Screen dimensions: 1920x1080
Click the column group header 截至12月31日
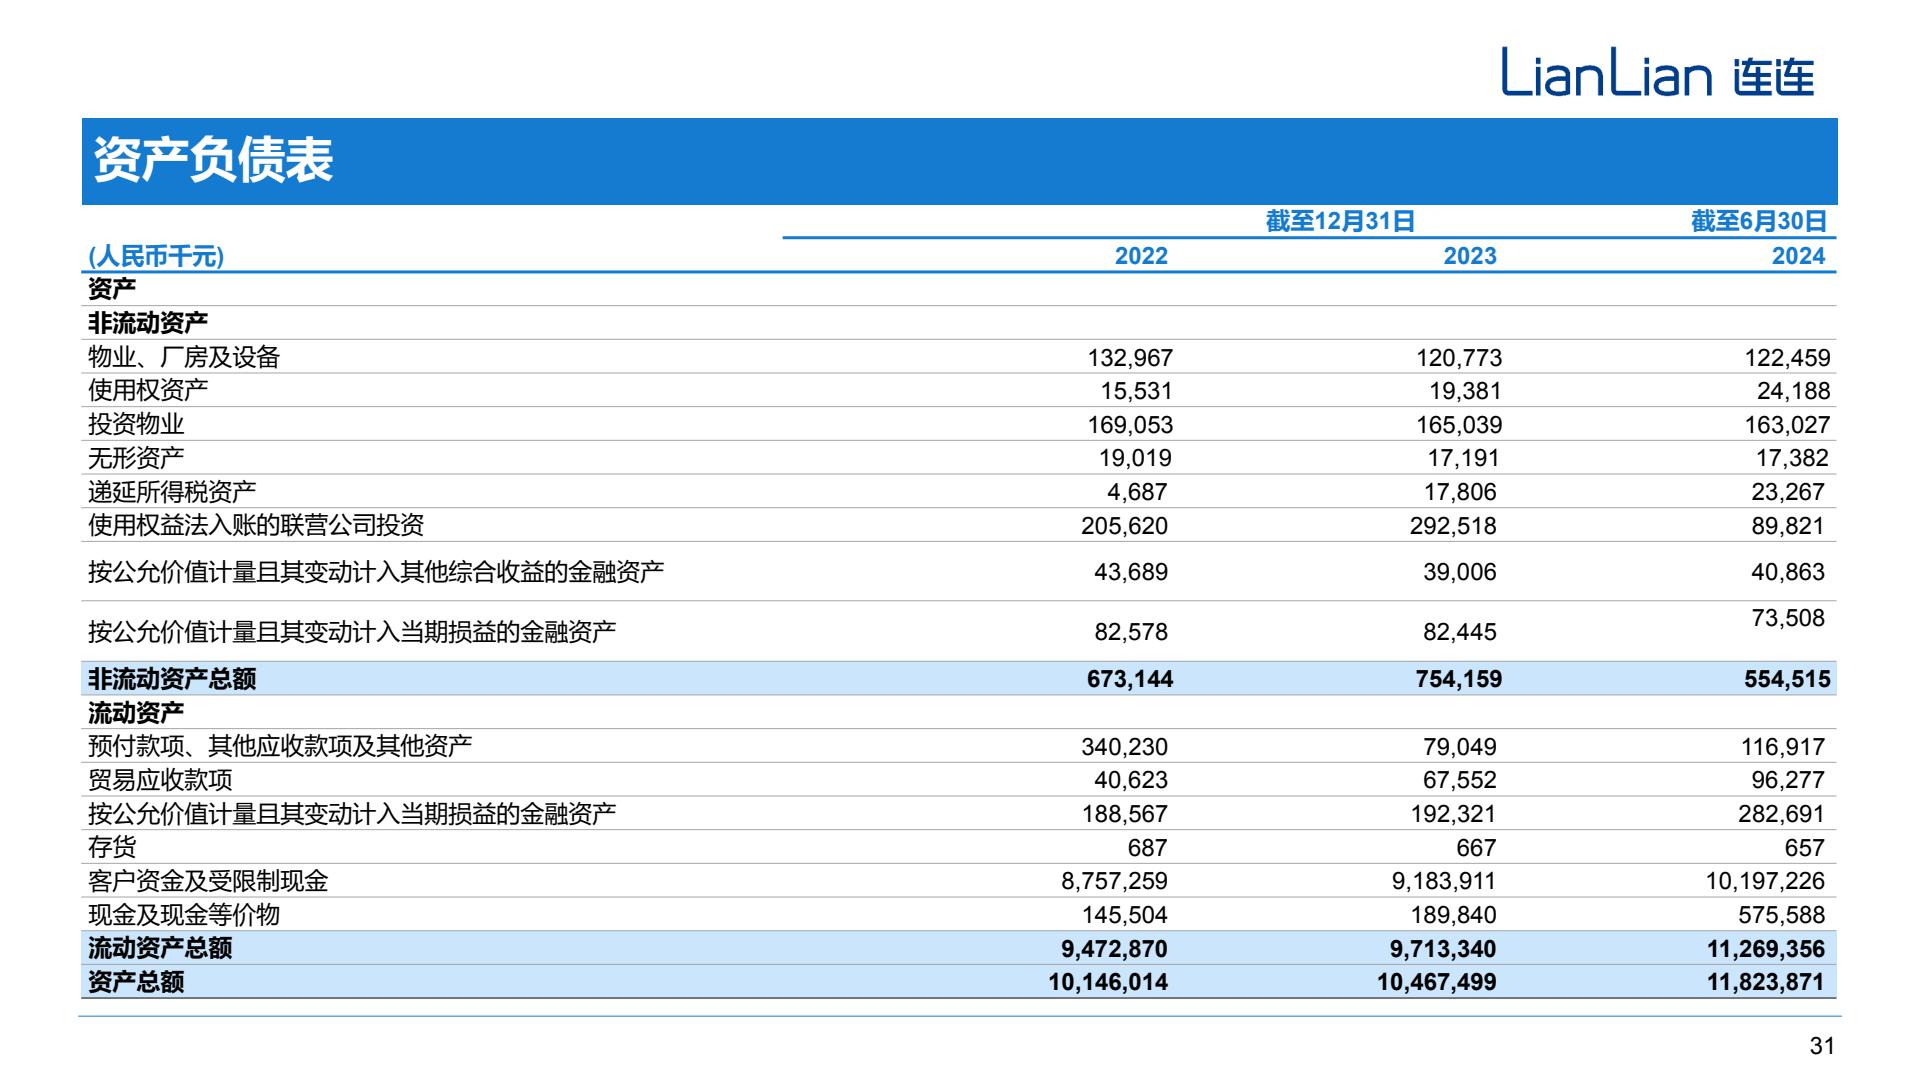pyautogui.click(x=1340, y=221)
